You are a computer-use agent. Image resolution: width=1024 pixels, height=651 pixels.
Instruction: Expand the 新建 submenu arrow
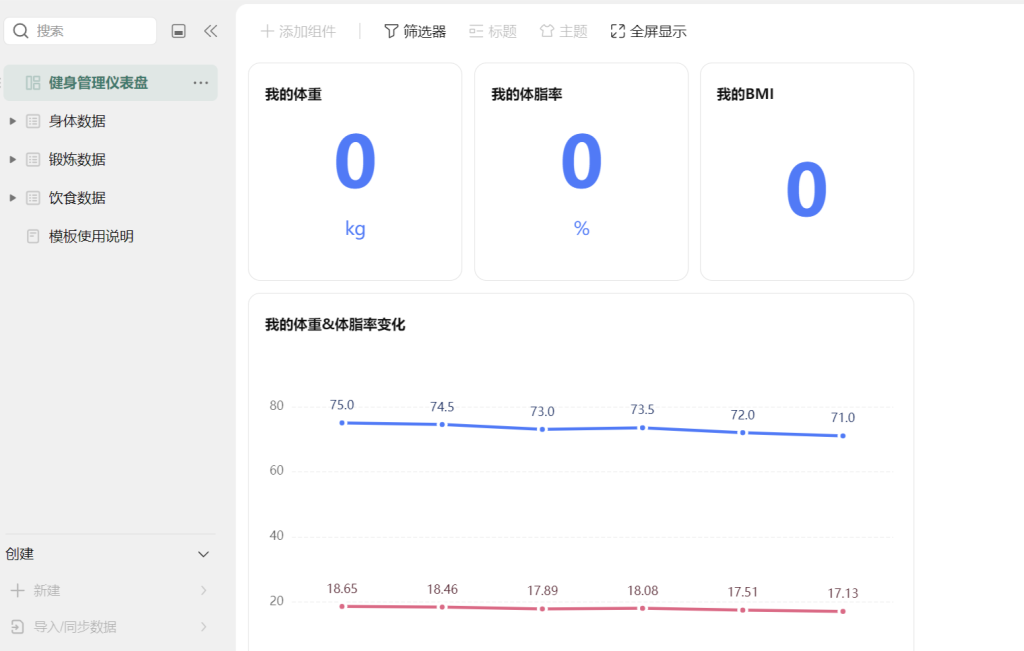tap(203, 590)
